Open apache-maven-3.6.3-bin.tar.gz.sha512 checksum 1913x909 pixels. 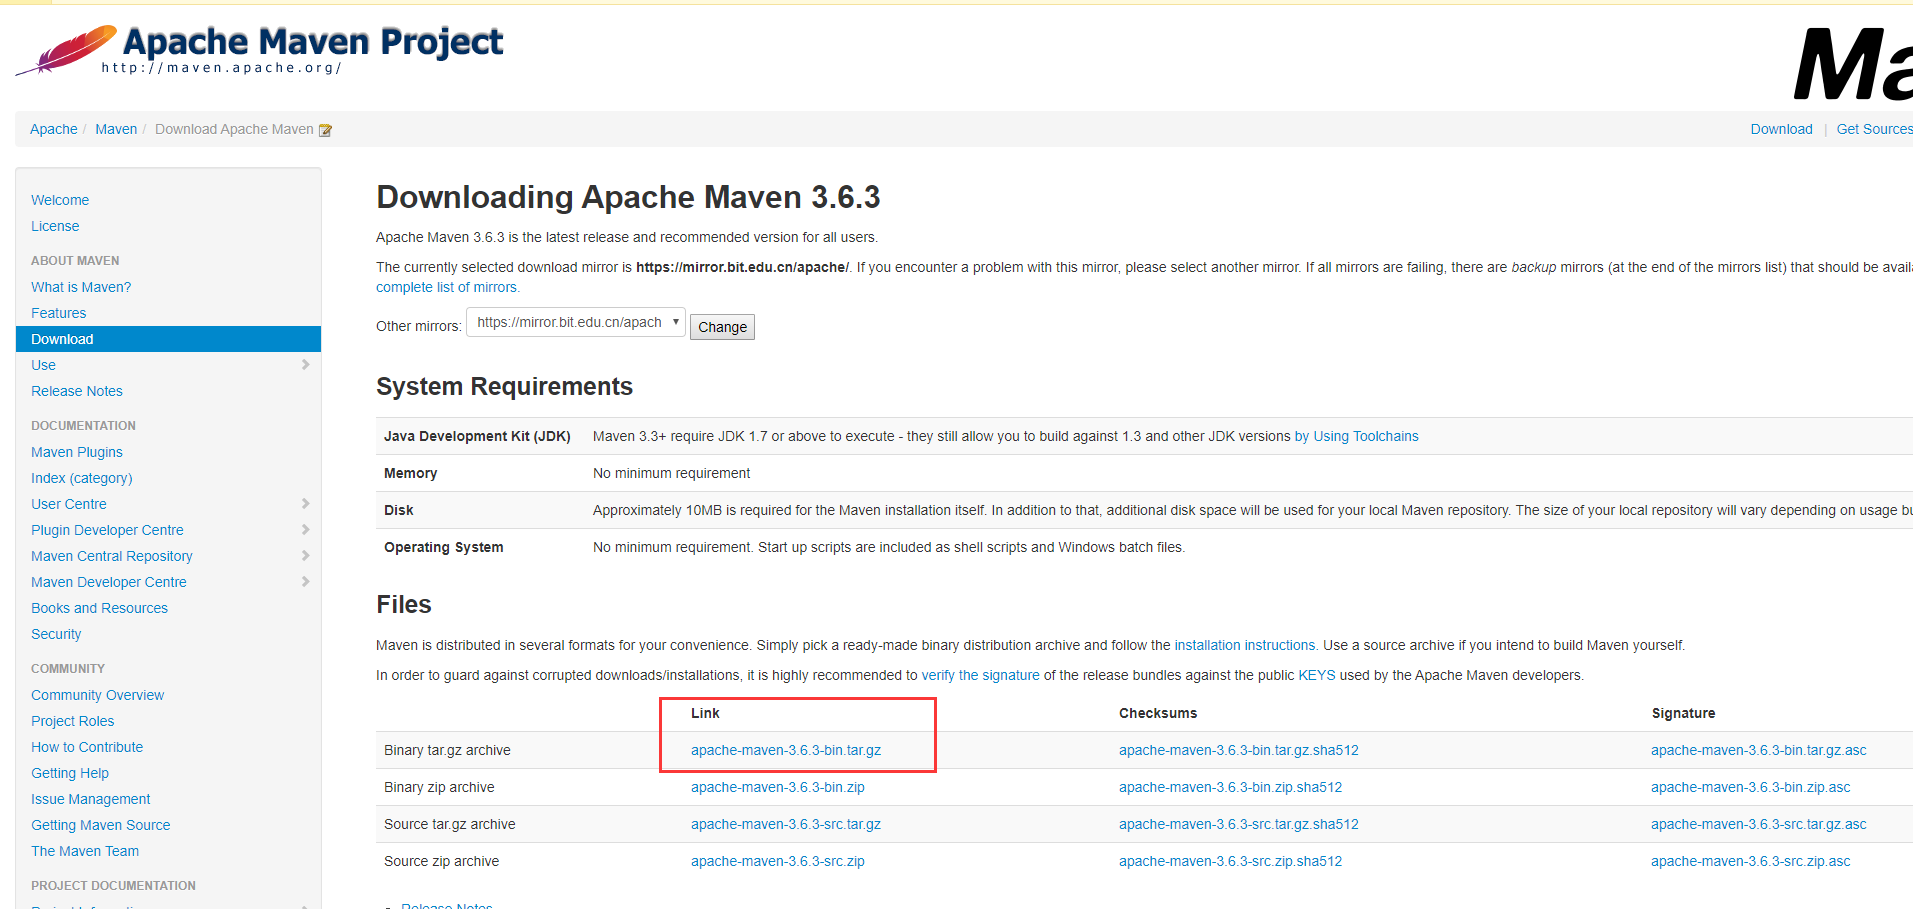click(x=1239, y=750)
